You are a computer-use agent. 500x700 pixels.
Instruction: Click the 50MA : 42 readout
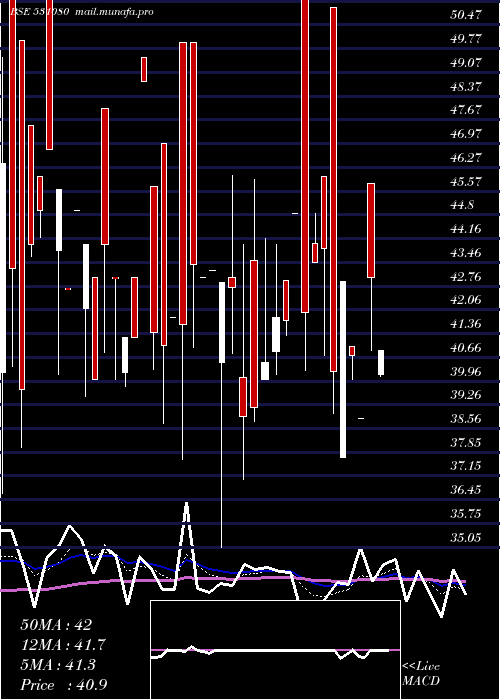(x=56, y=625)
